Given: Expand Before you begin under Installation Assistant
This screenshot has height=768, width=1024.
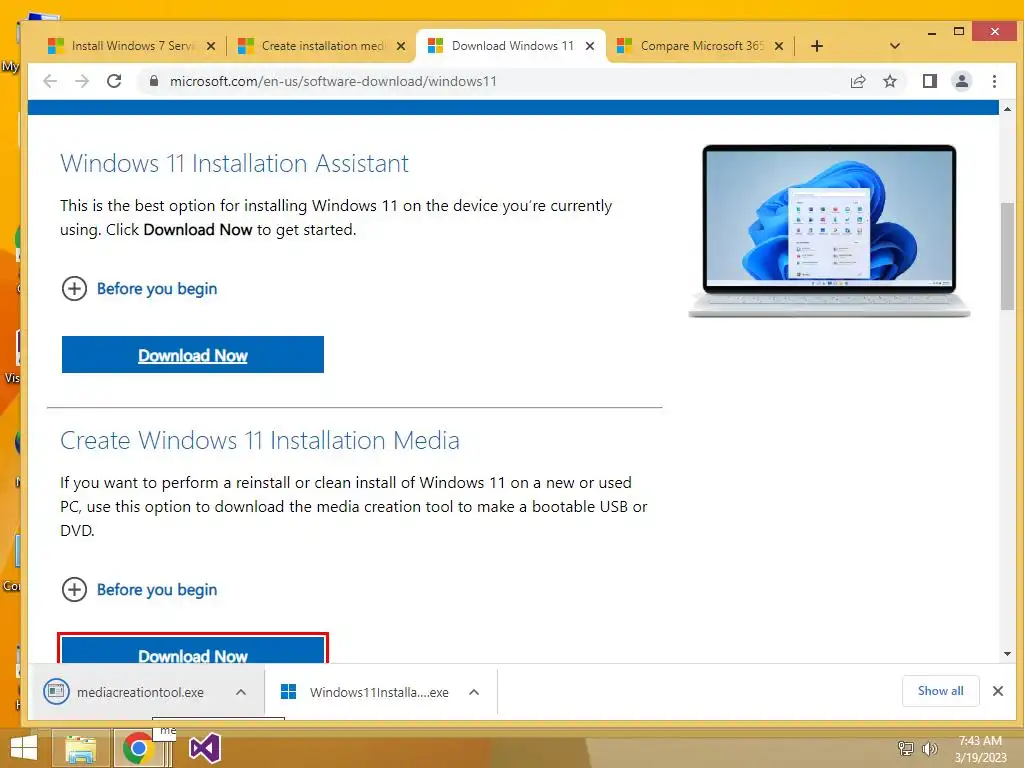Looking at the screenshot, I should tap(139, 289).
